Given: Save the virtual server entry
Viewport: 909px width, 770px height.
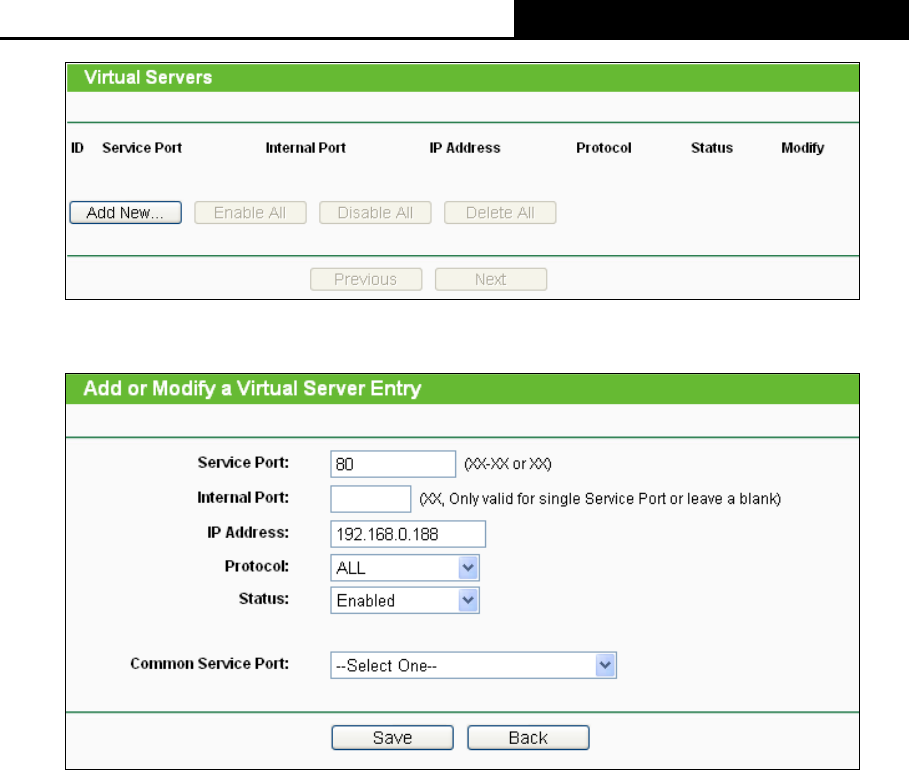Looking at the screenshot, I should [x=392, y=738].
